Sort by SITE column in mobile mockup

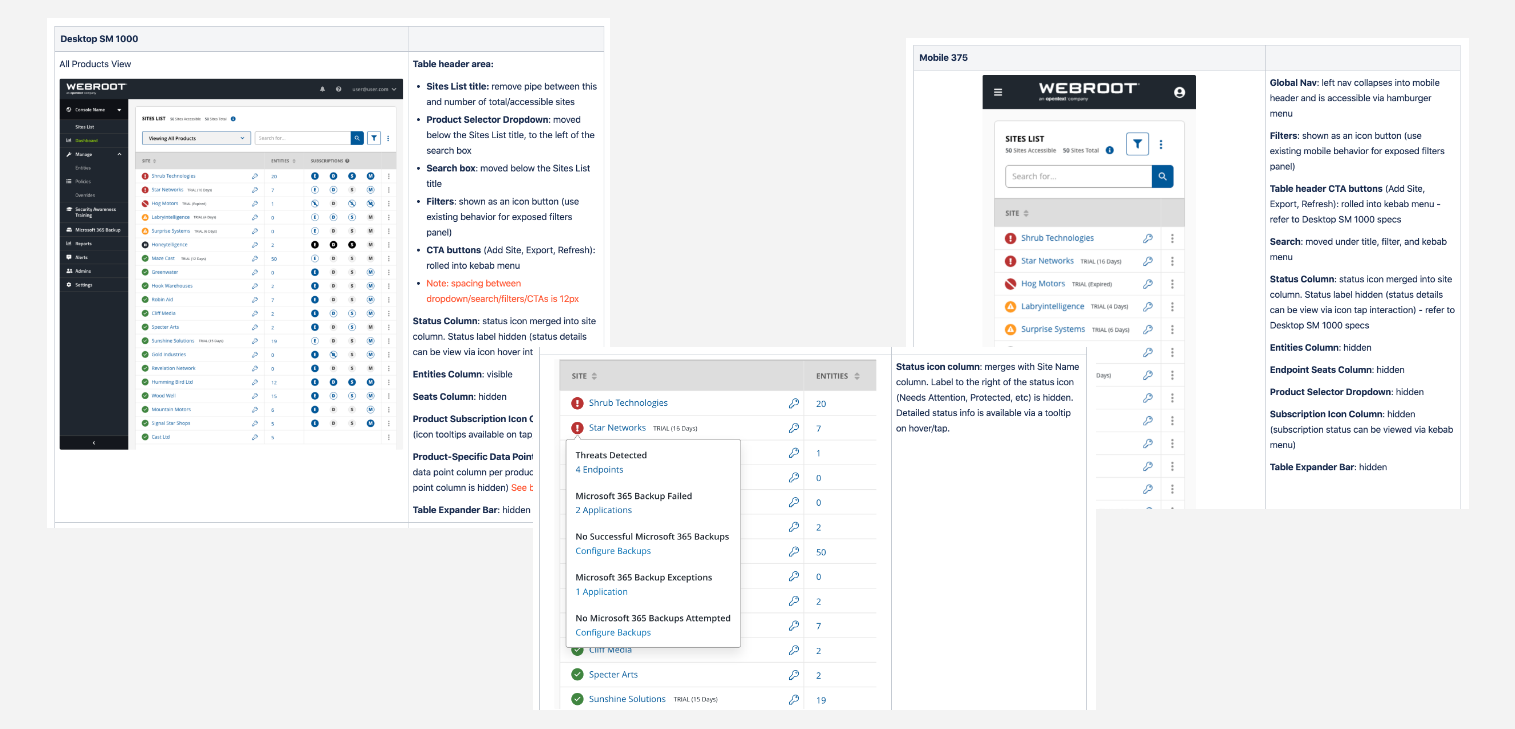pyautogui.click(x=1019, y=213)
